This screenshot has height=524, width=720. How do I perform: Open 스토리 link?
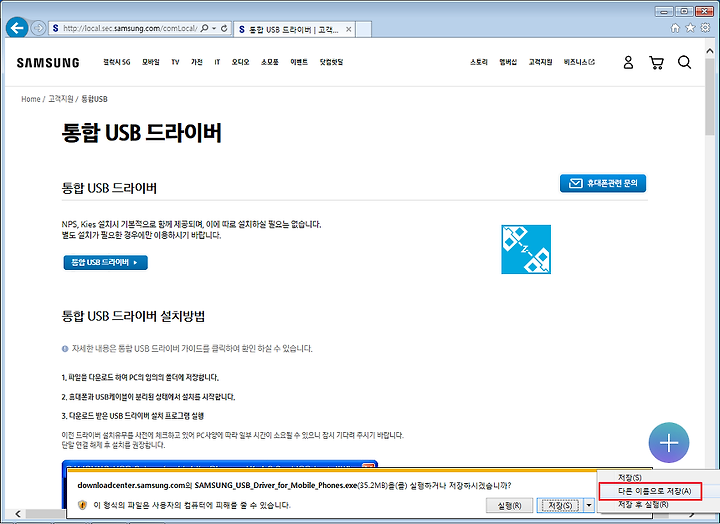(478, 62)
